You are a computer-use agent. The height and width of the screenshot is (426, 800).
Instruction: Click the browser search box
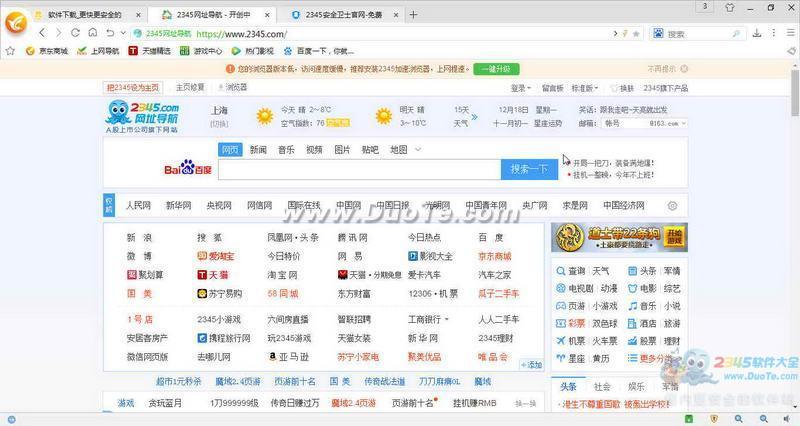click(x=697, y=34)
